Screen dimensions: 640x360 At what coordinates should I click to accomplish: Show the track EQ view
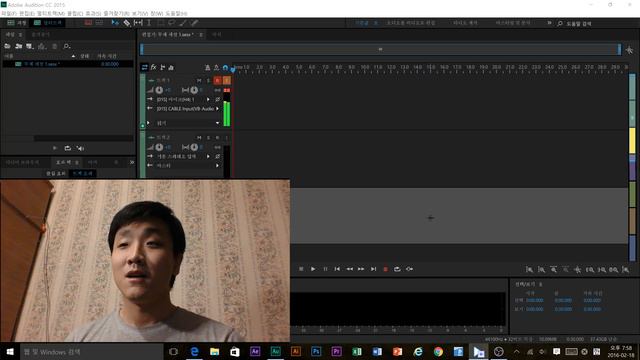171,67
